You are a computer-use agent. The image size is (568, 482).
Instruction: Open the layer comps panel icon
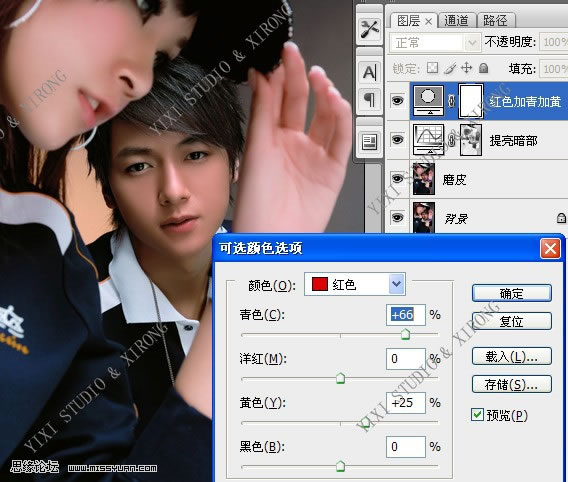pyautogui.click(x=369, y=141)
